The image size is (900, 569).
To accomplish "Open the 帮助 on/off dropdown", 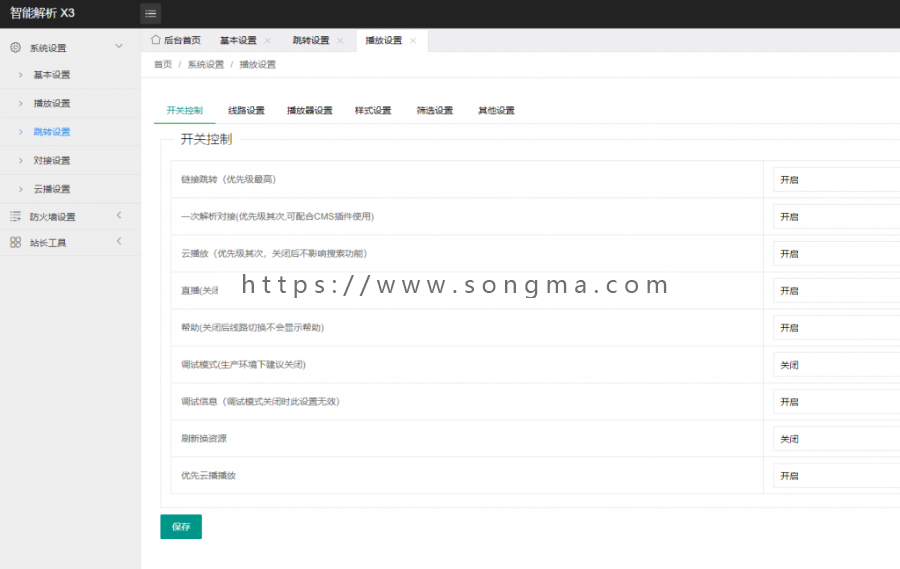I will click(x=836, y=328).
